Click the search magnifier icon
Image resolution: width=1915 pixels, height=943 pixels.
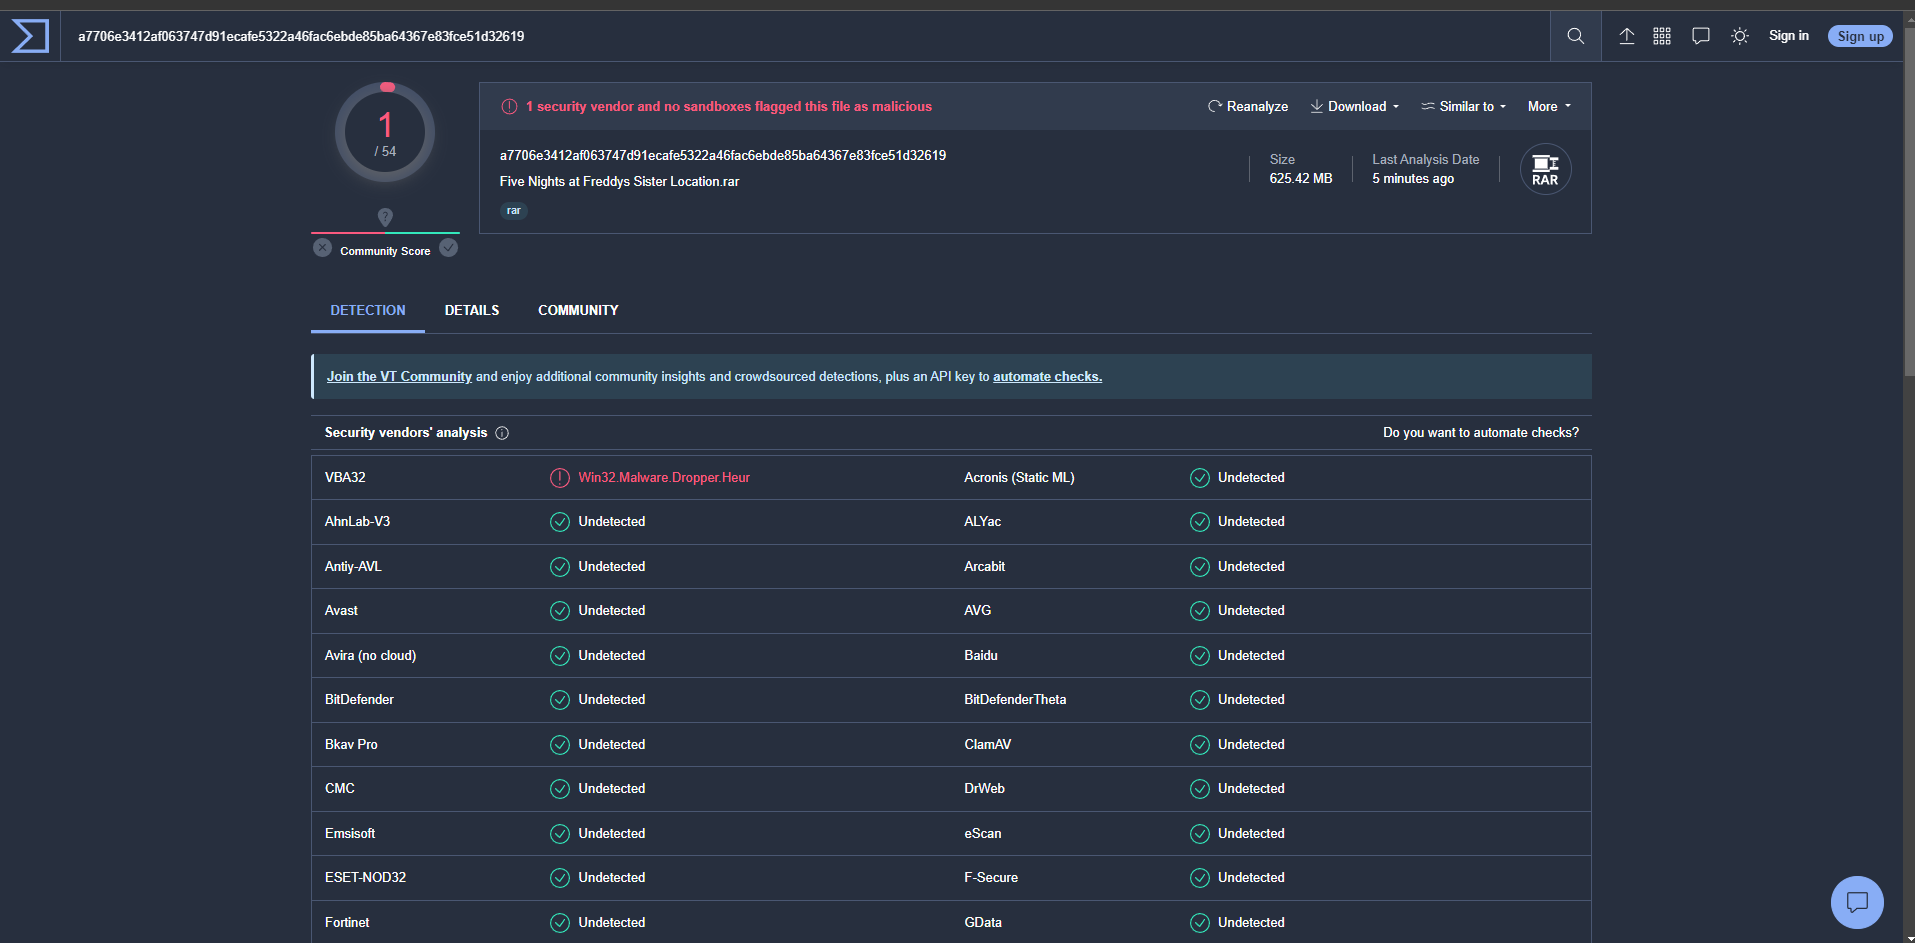(1575, 36)
